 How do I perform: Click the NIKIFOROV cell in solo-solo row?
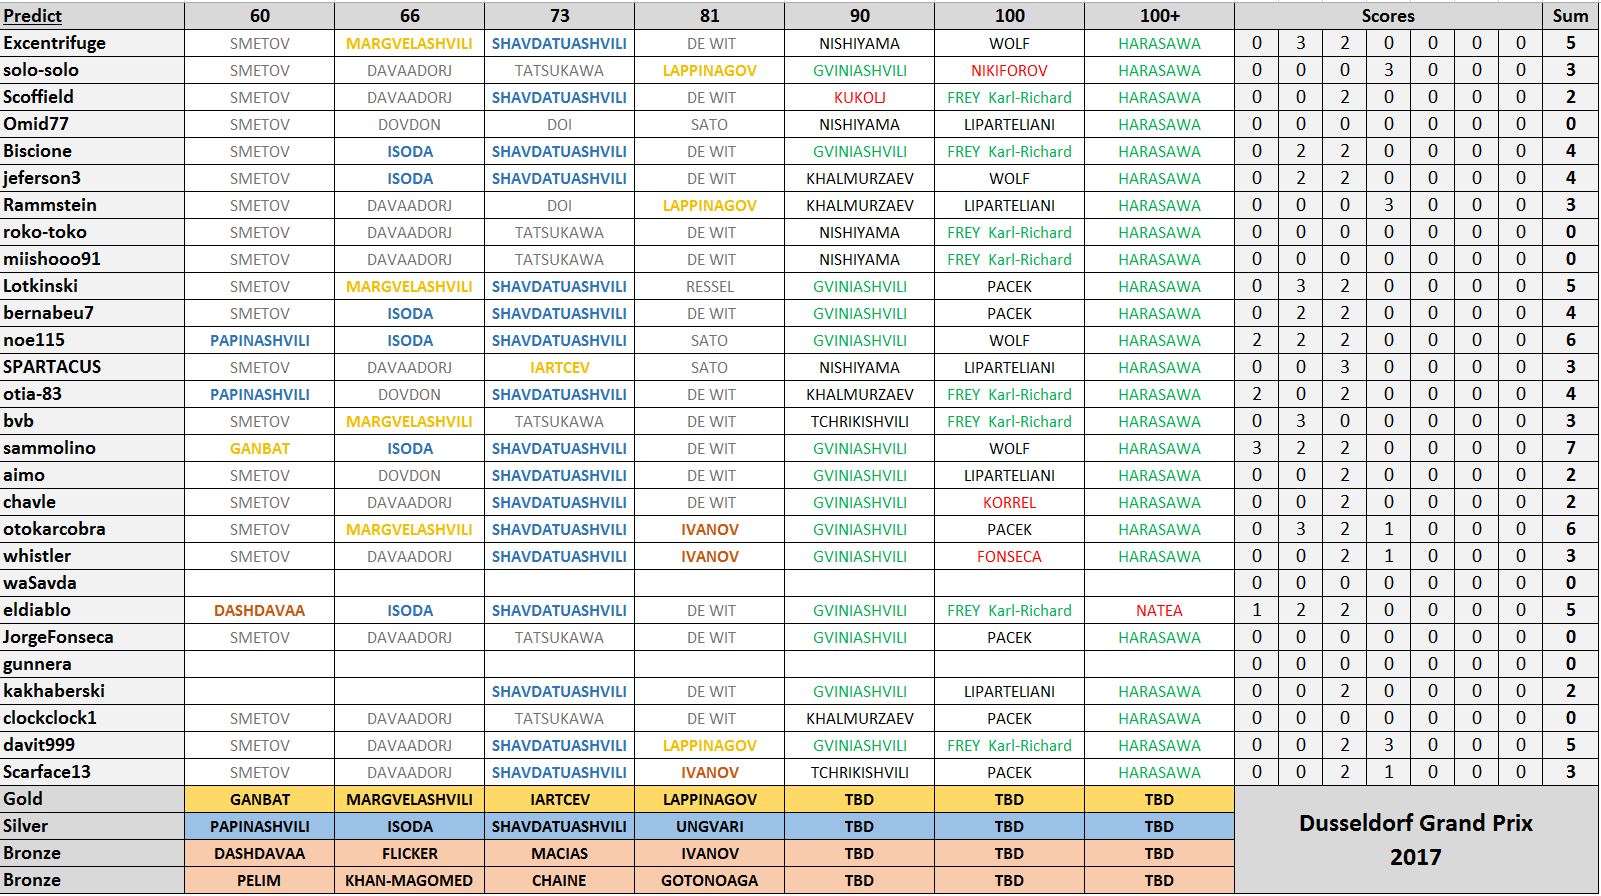coord(1010,70)
